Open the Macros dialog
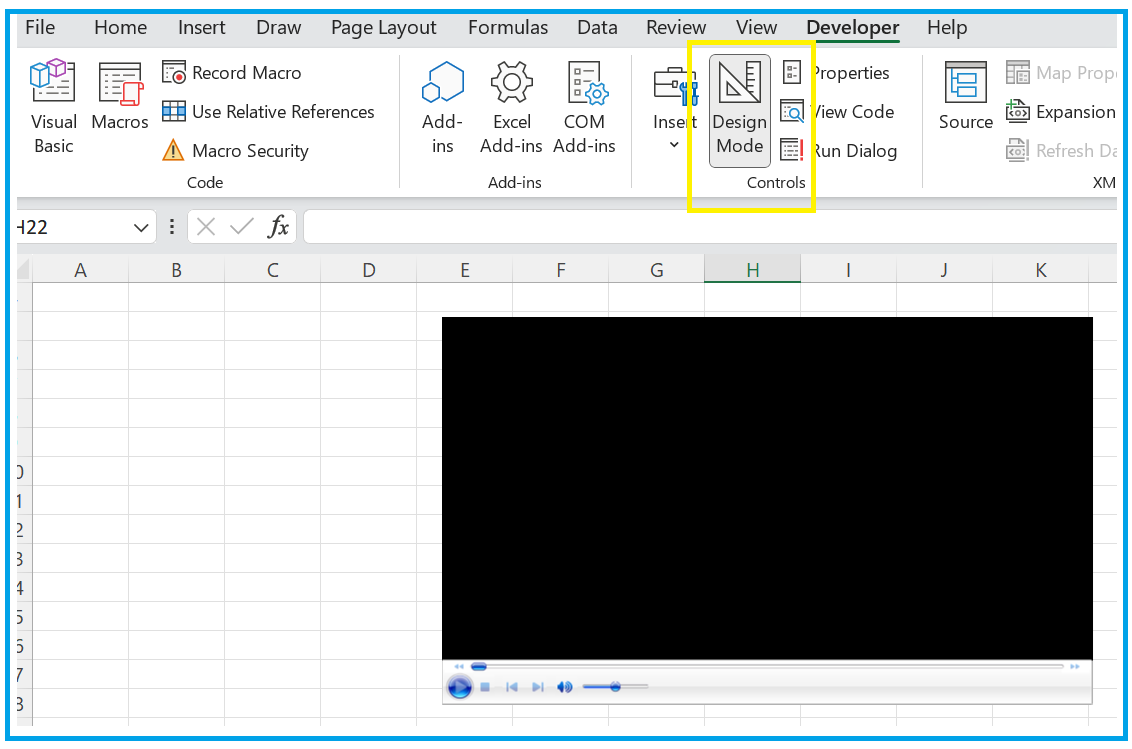This screenshot has width=1132, height=749. coord(120,97)
